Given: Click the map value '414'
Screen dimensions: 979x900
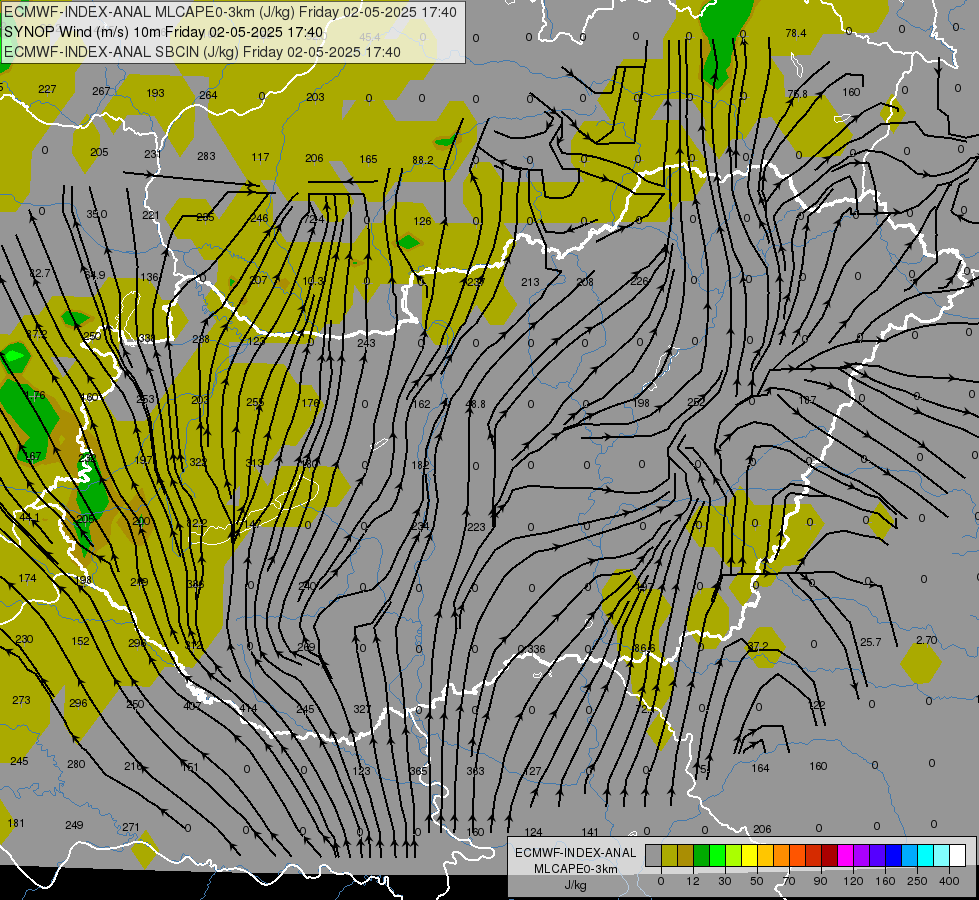Looking at the screenshot, I should click(x=248, y=708).
